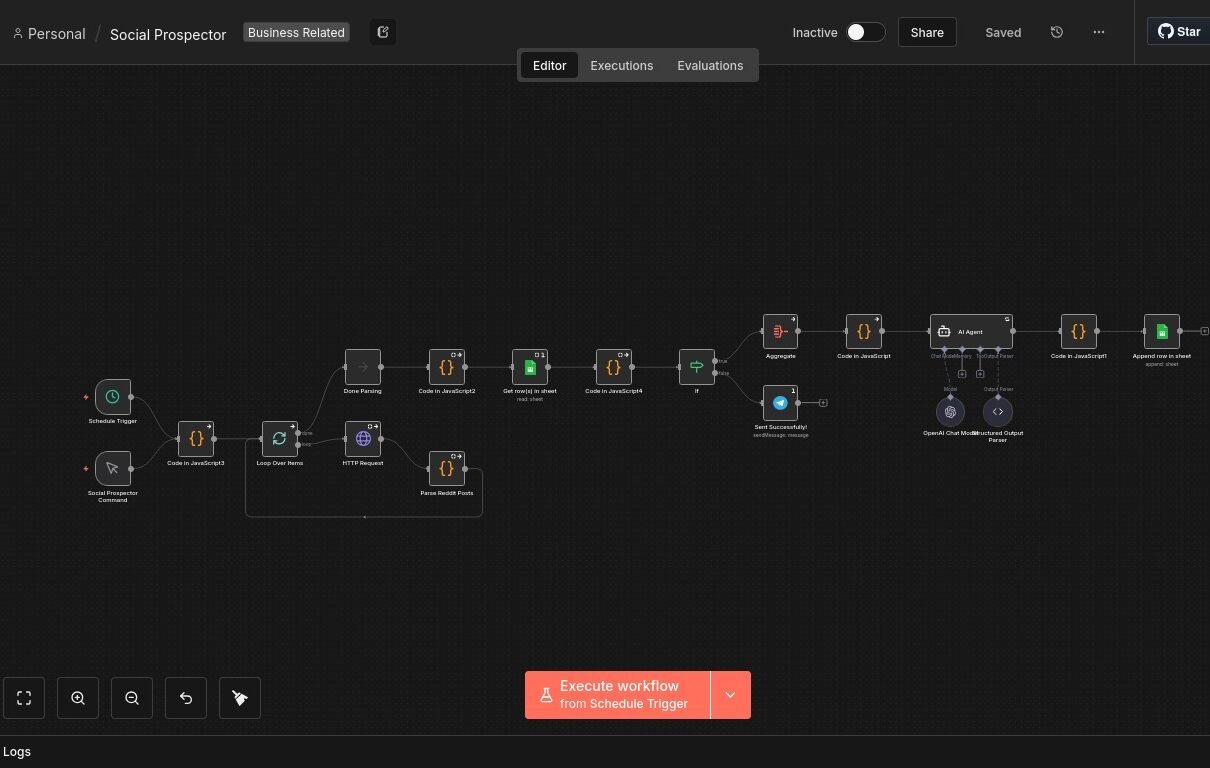The height and width of the screenshot is (768, 1210).
Task: Select the Aggregate node
Action: coord(781,332)
